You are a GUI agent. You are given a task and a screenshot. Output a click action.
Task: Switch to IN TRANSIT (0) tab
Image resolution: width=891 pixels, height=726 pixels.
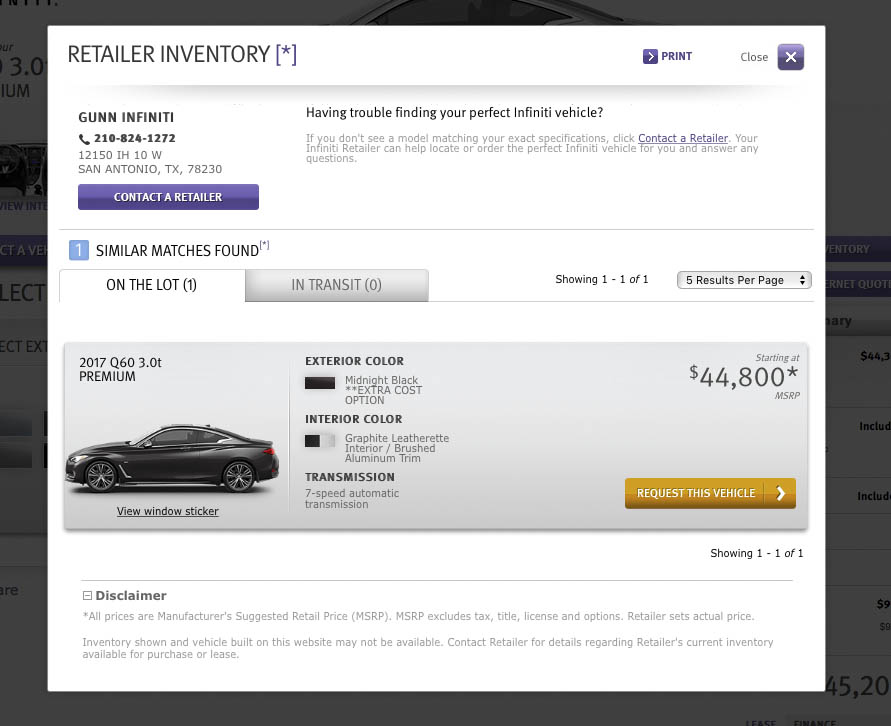tap(336, 285)
